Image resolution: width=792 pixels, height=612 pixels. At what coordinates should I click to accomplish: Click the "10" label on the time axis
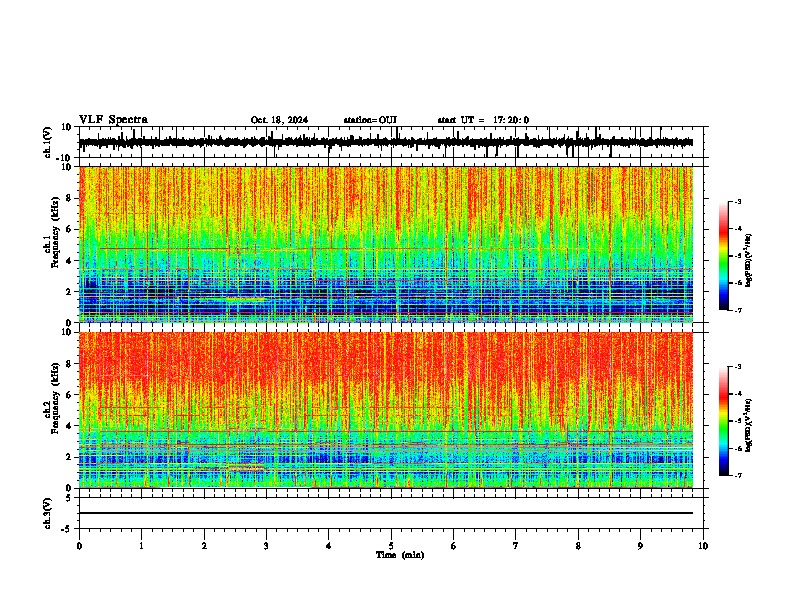pyautogui.click(x=703, y=546)
